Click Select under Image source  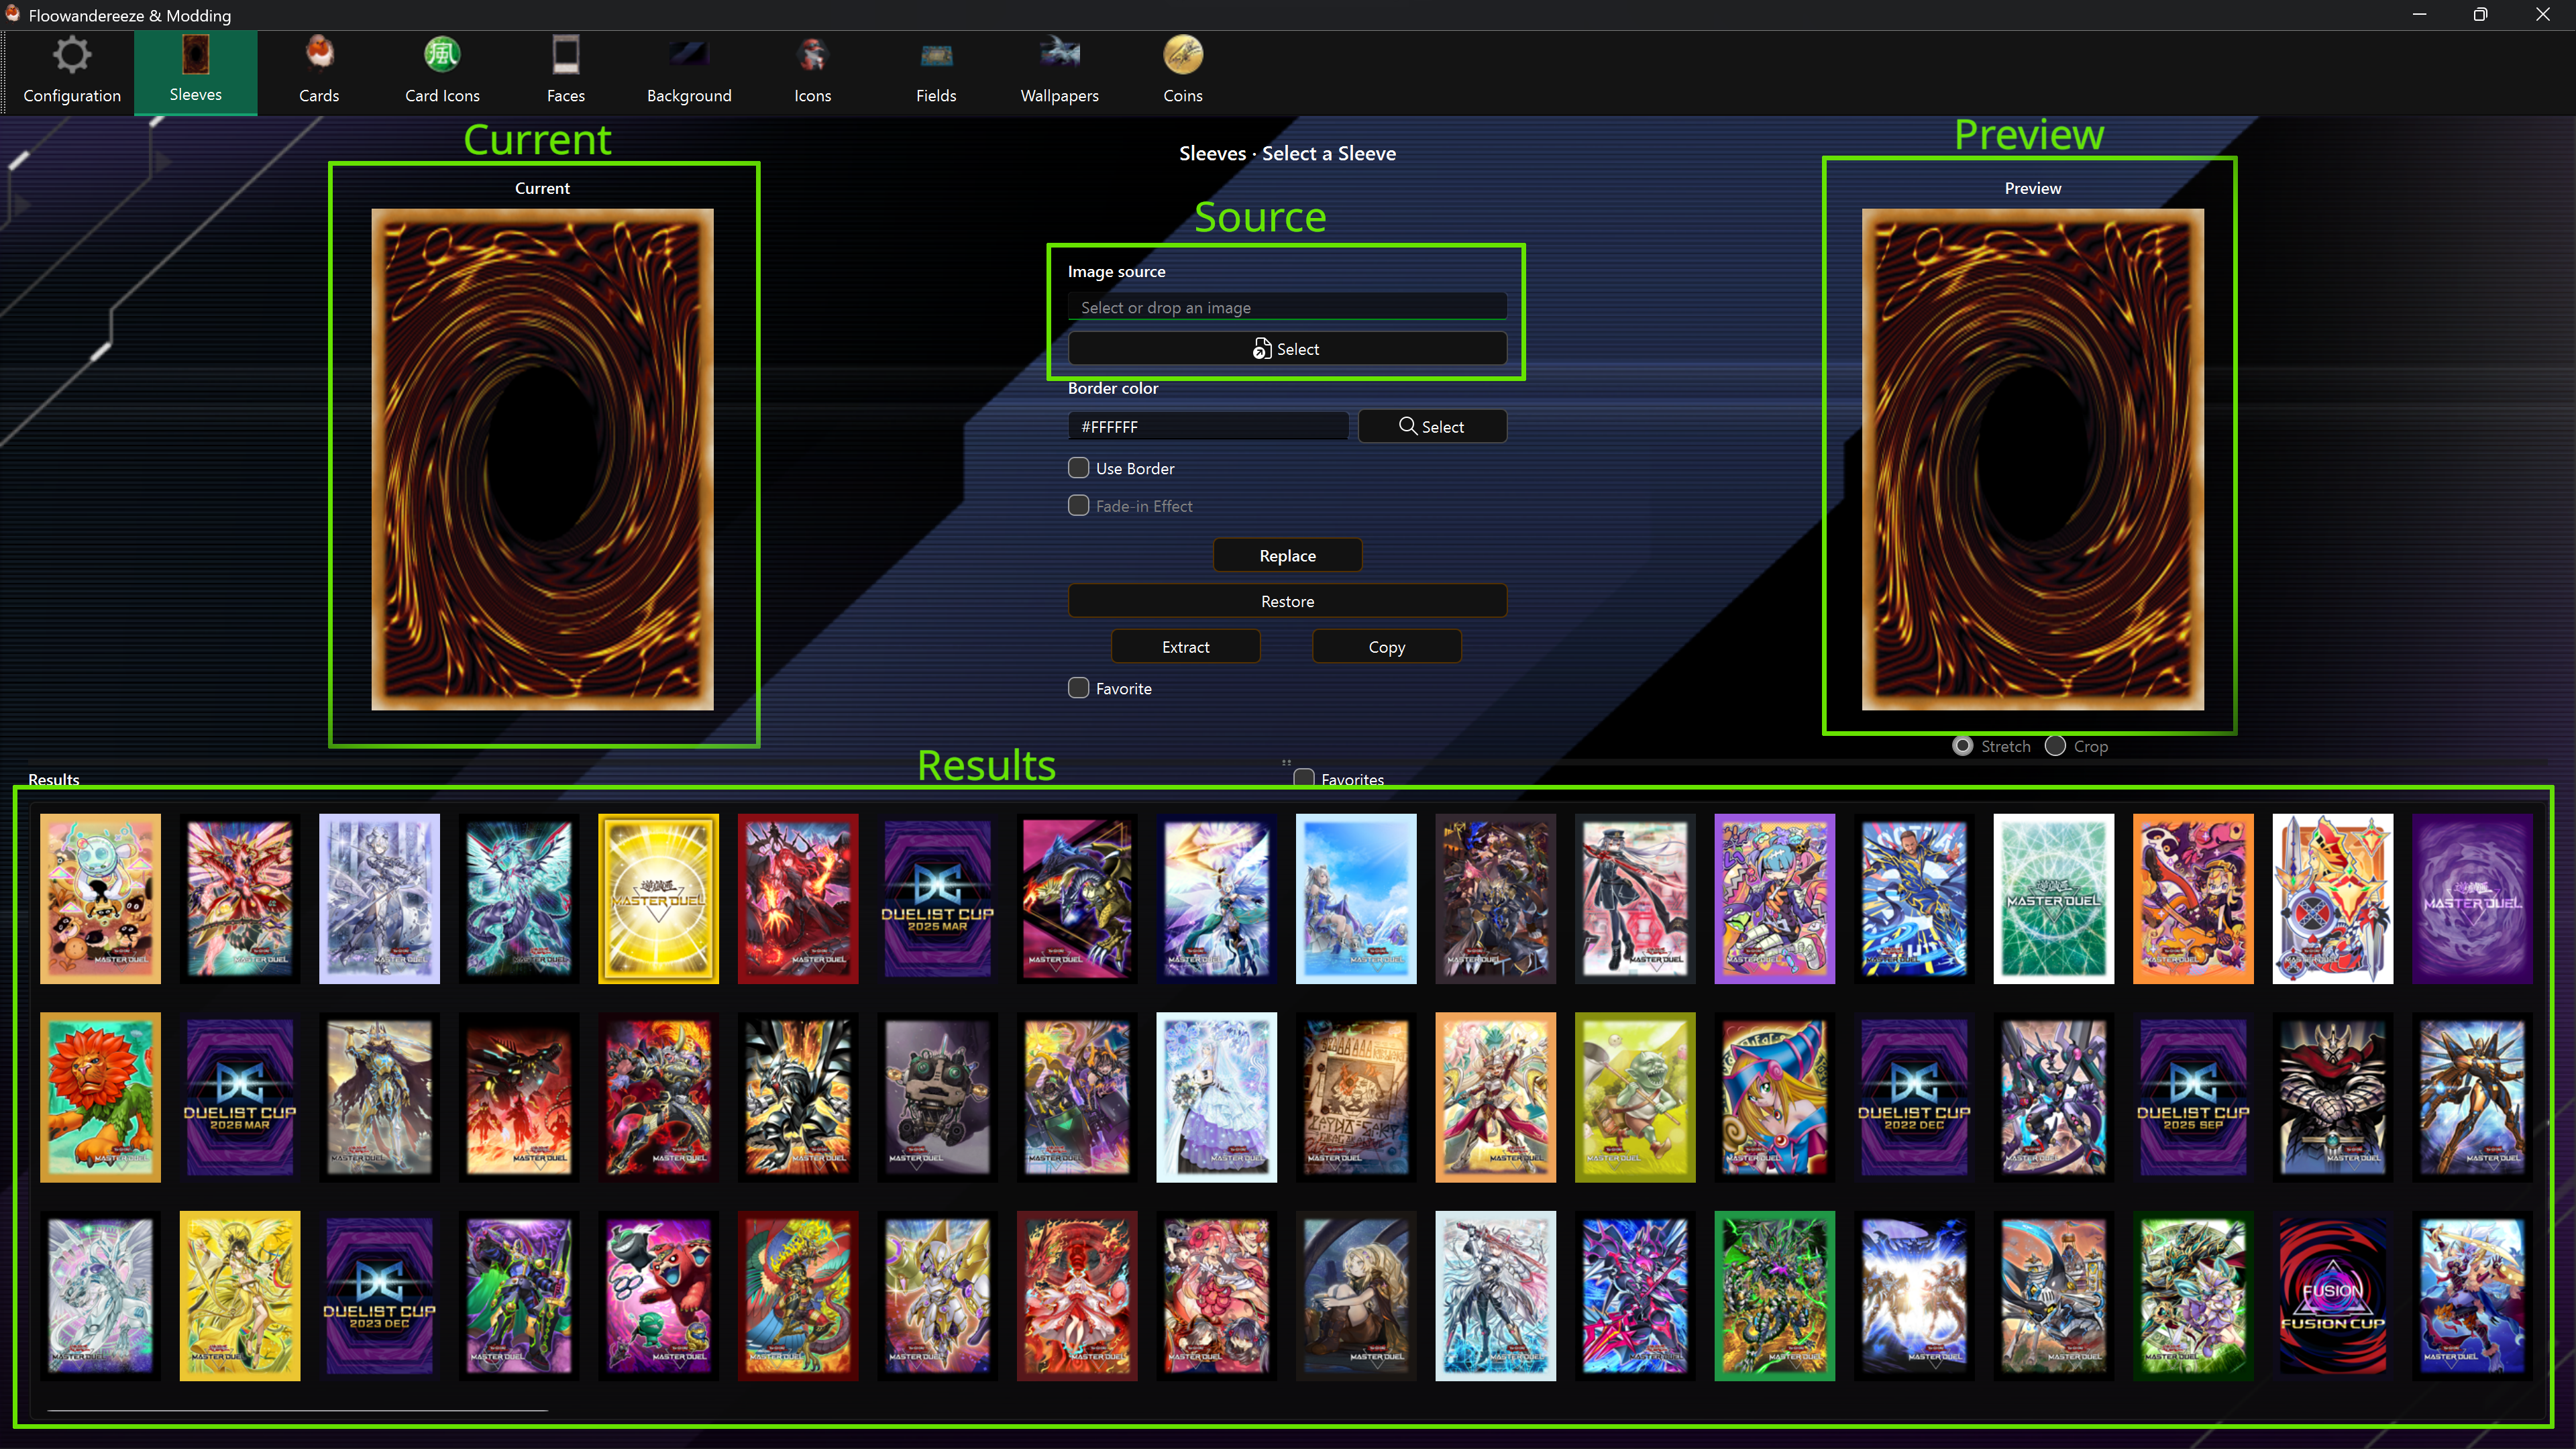(x=1287, y=349)
